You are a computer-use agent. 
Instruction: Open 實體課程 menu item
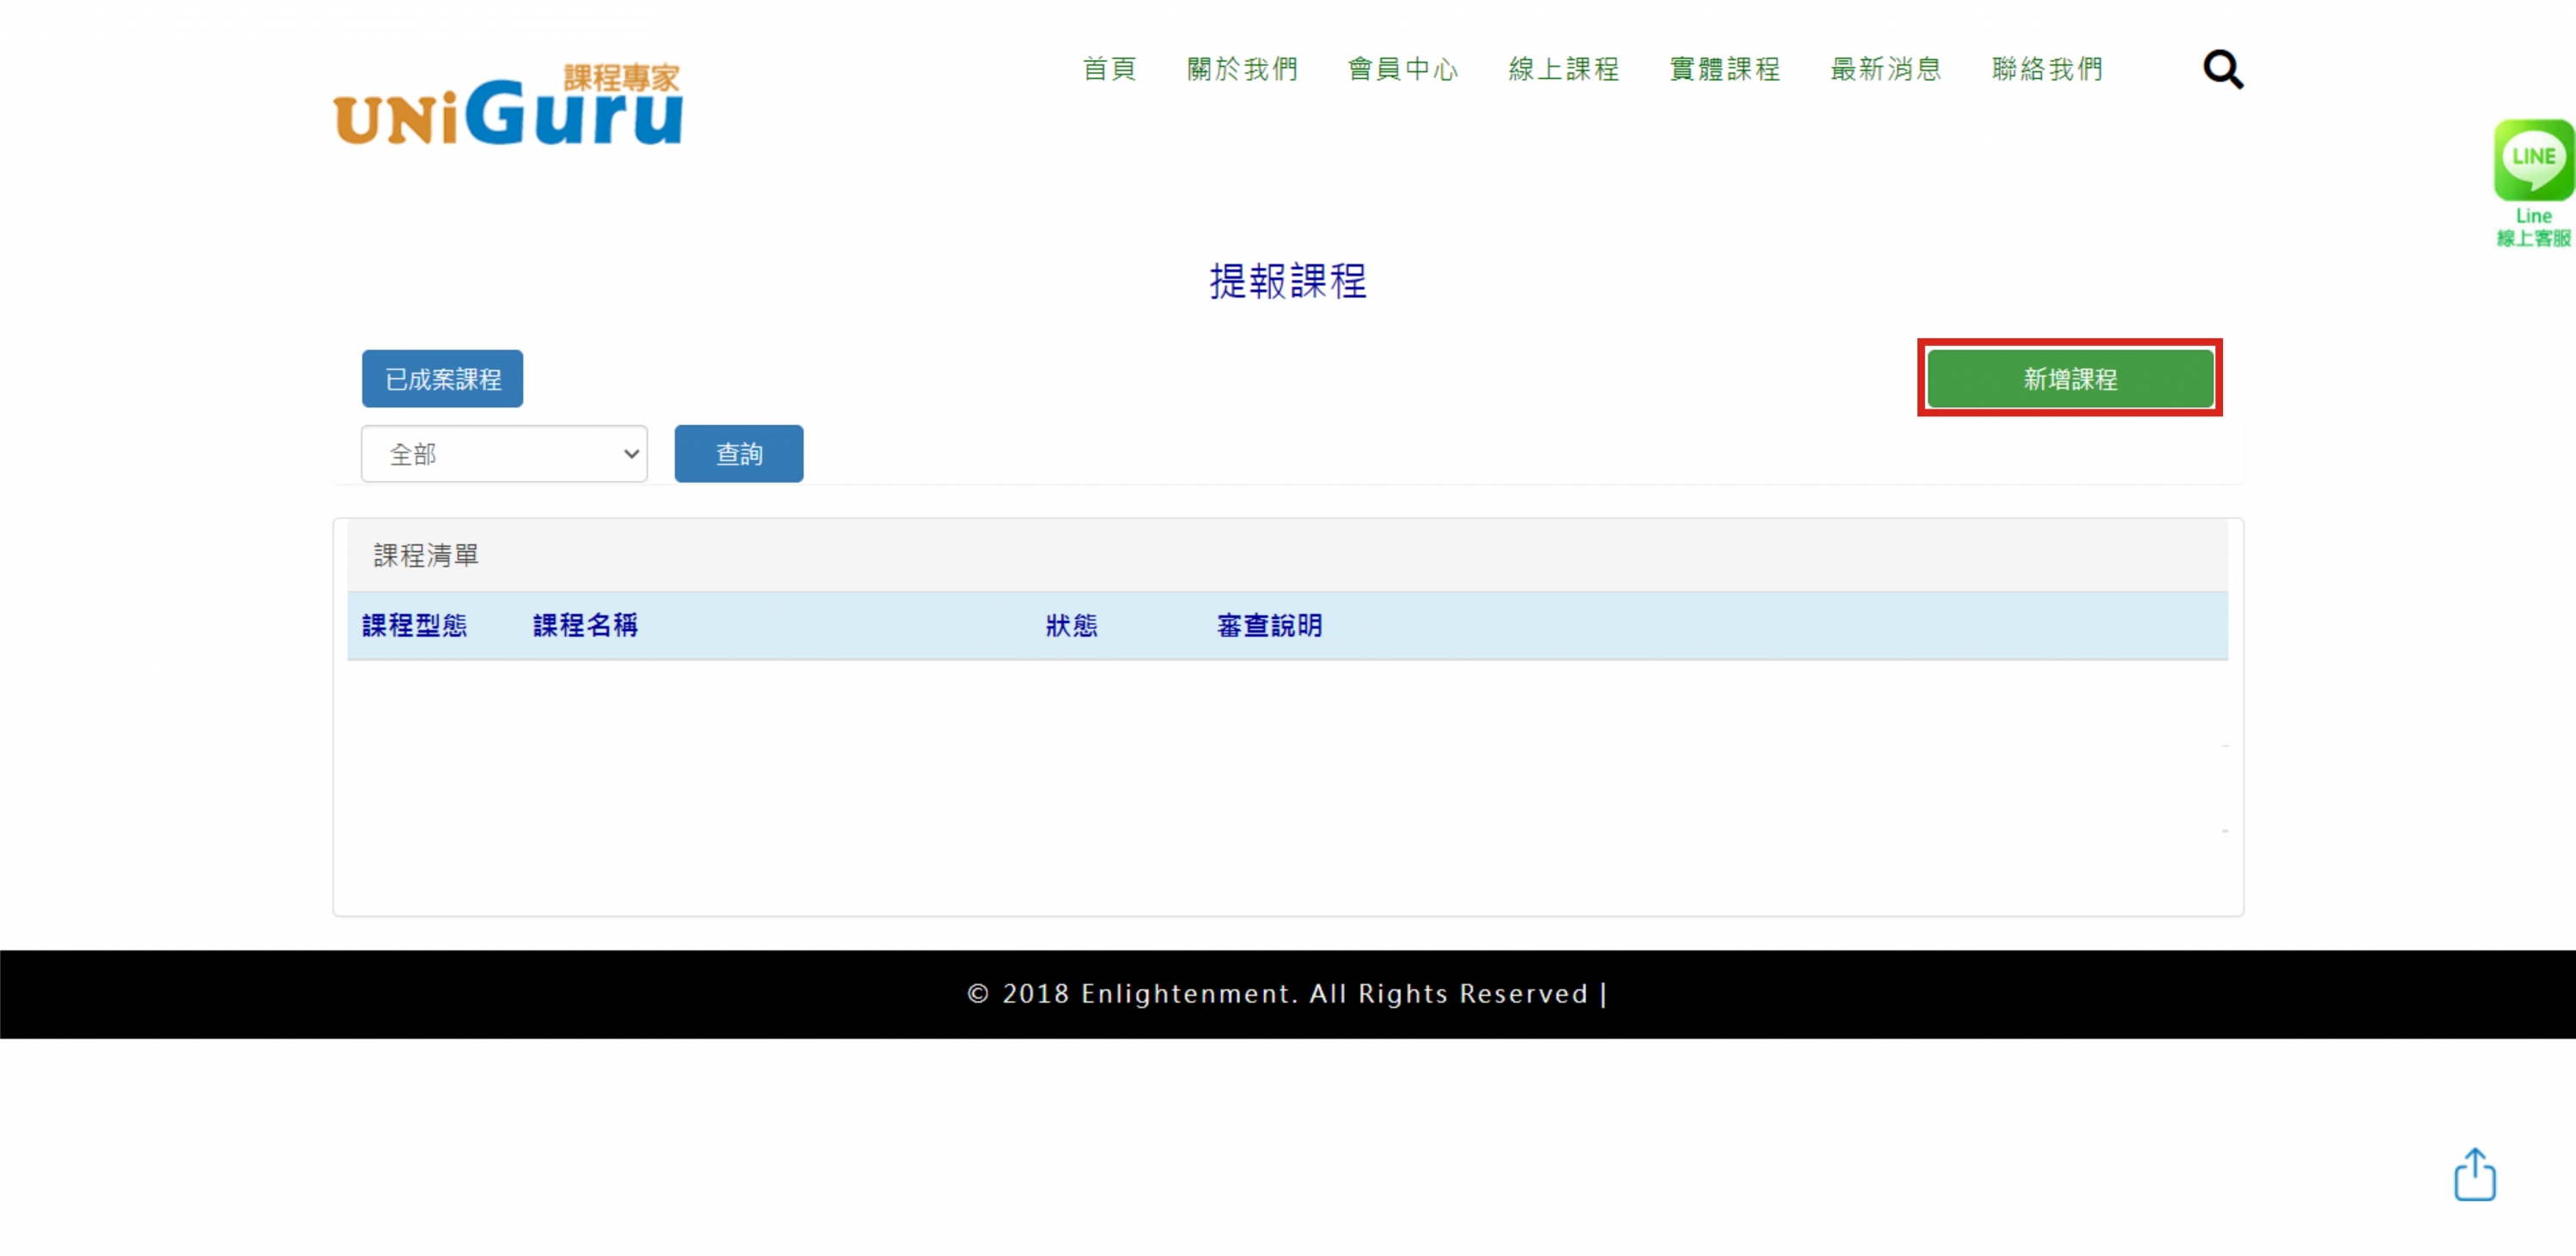coord(1725,69)
